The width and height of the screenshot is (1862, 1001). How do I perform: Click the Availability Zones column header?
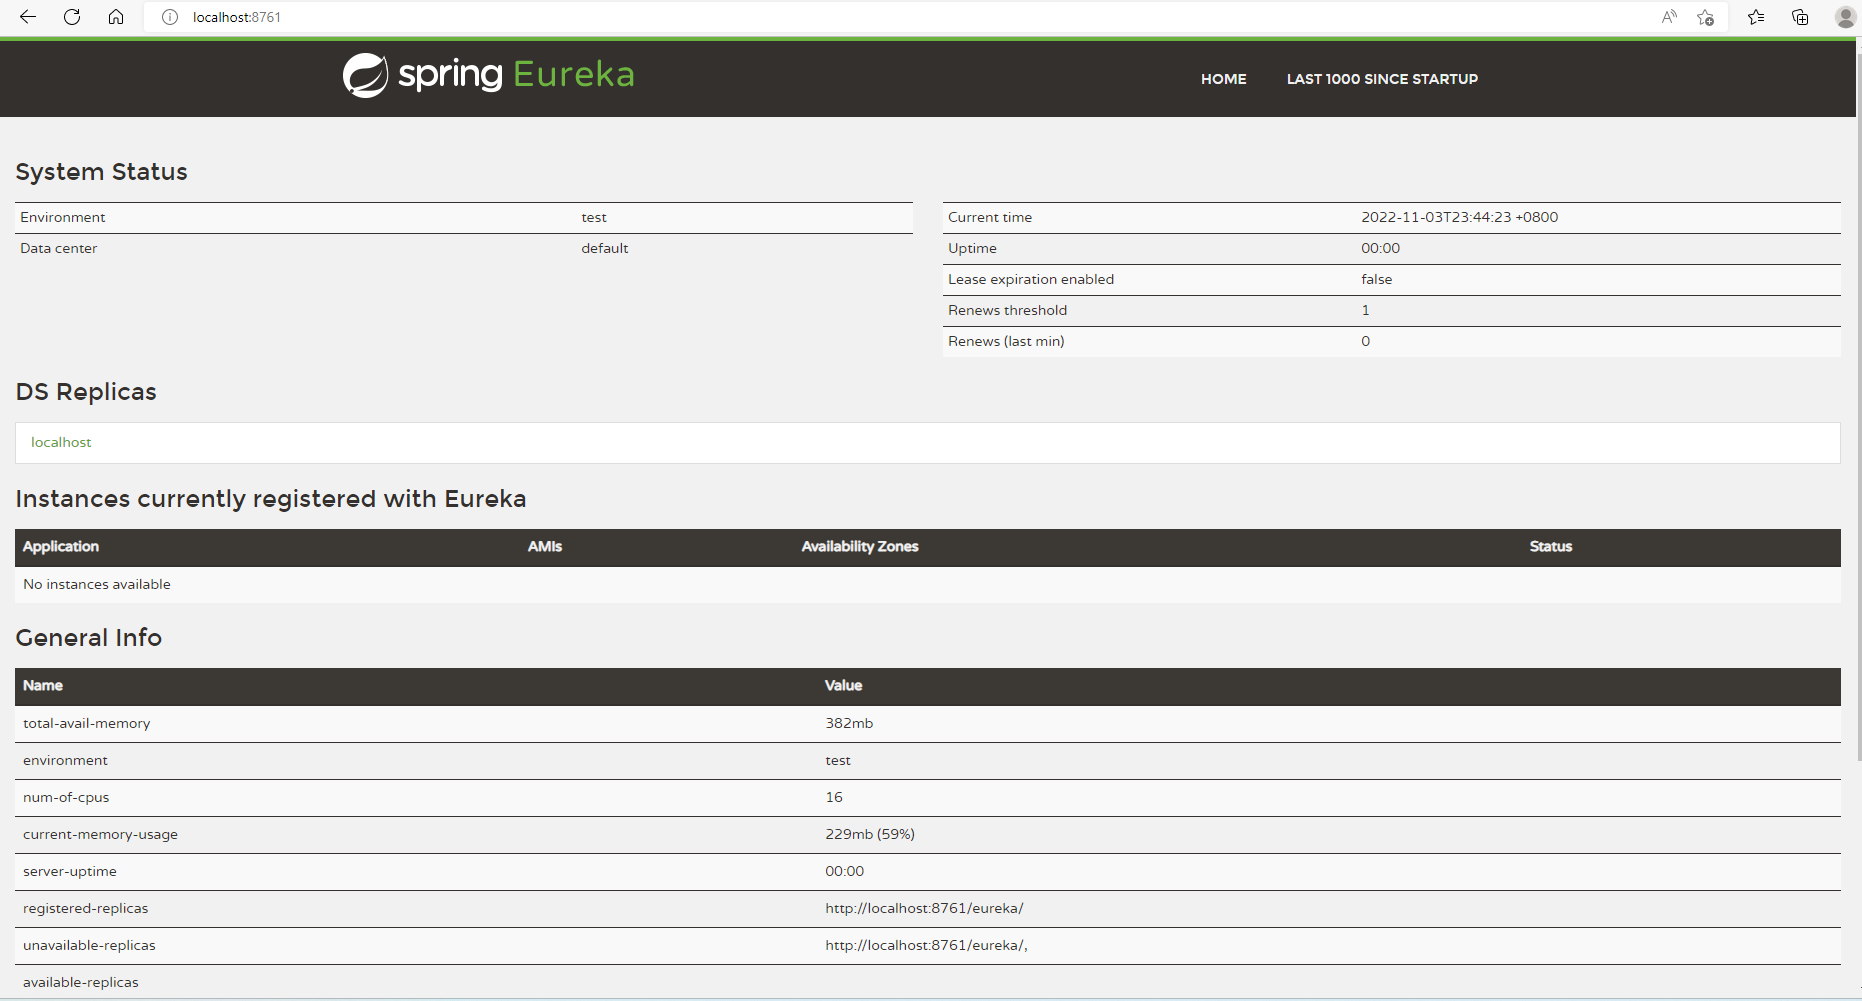pos(859,547)
